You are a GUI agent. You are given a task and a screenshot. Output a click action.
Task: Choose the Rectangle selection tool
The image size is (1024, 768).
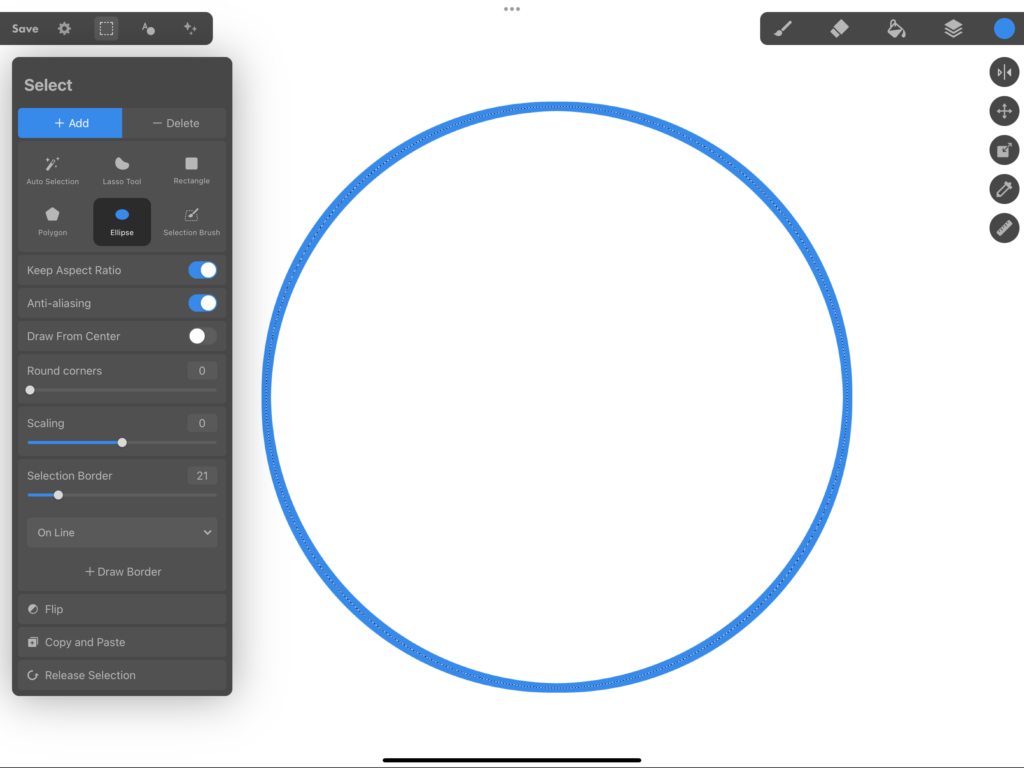(190, 168)
